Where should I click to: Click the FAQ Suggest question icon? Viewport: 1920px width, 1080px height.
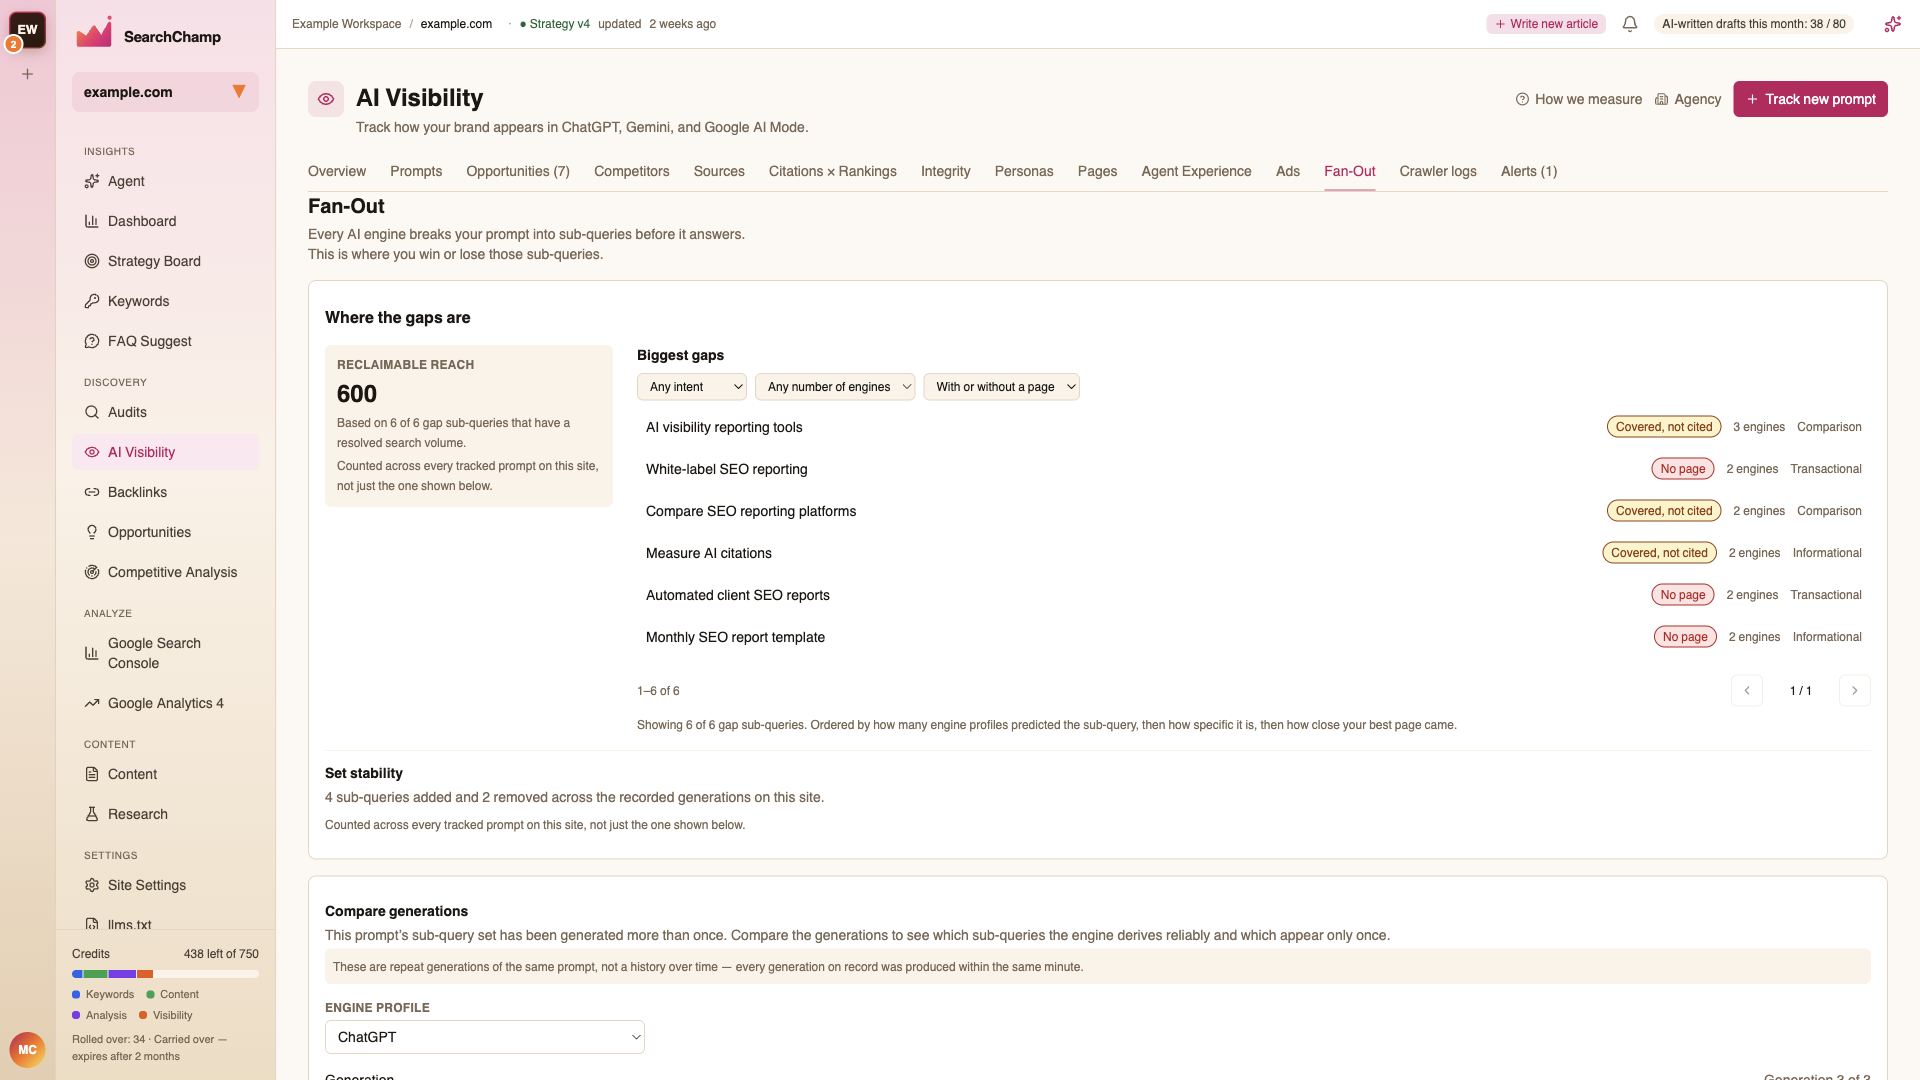pos(92,341)
